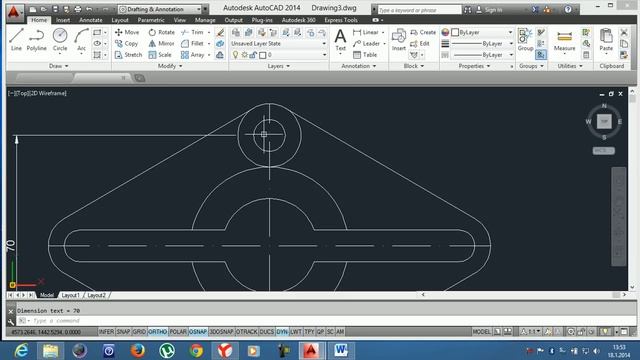Toggle SNAP mode in status bar
Screen dimensions: 640x360
pos(123,332)
